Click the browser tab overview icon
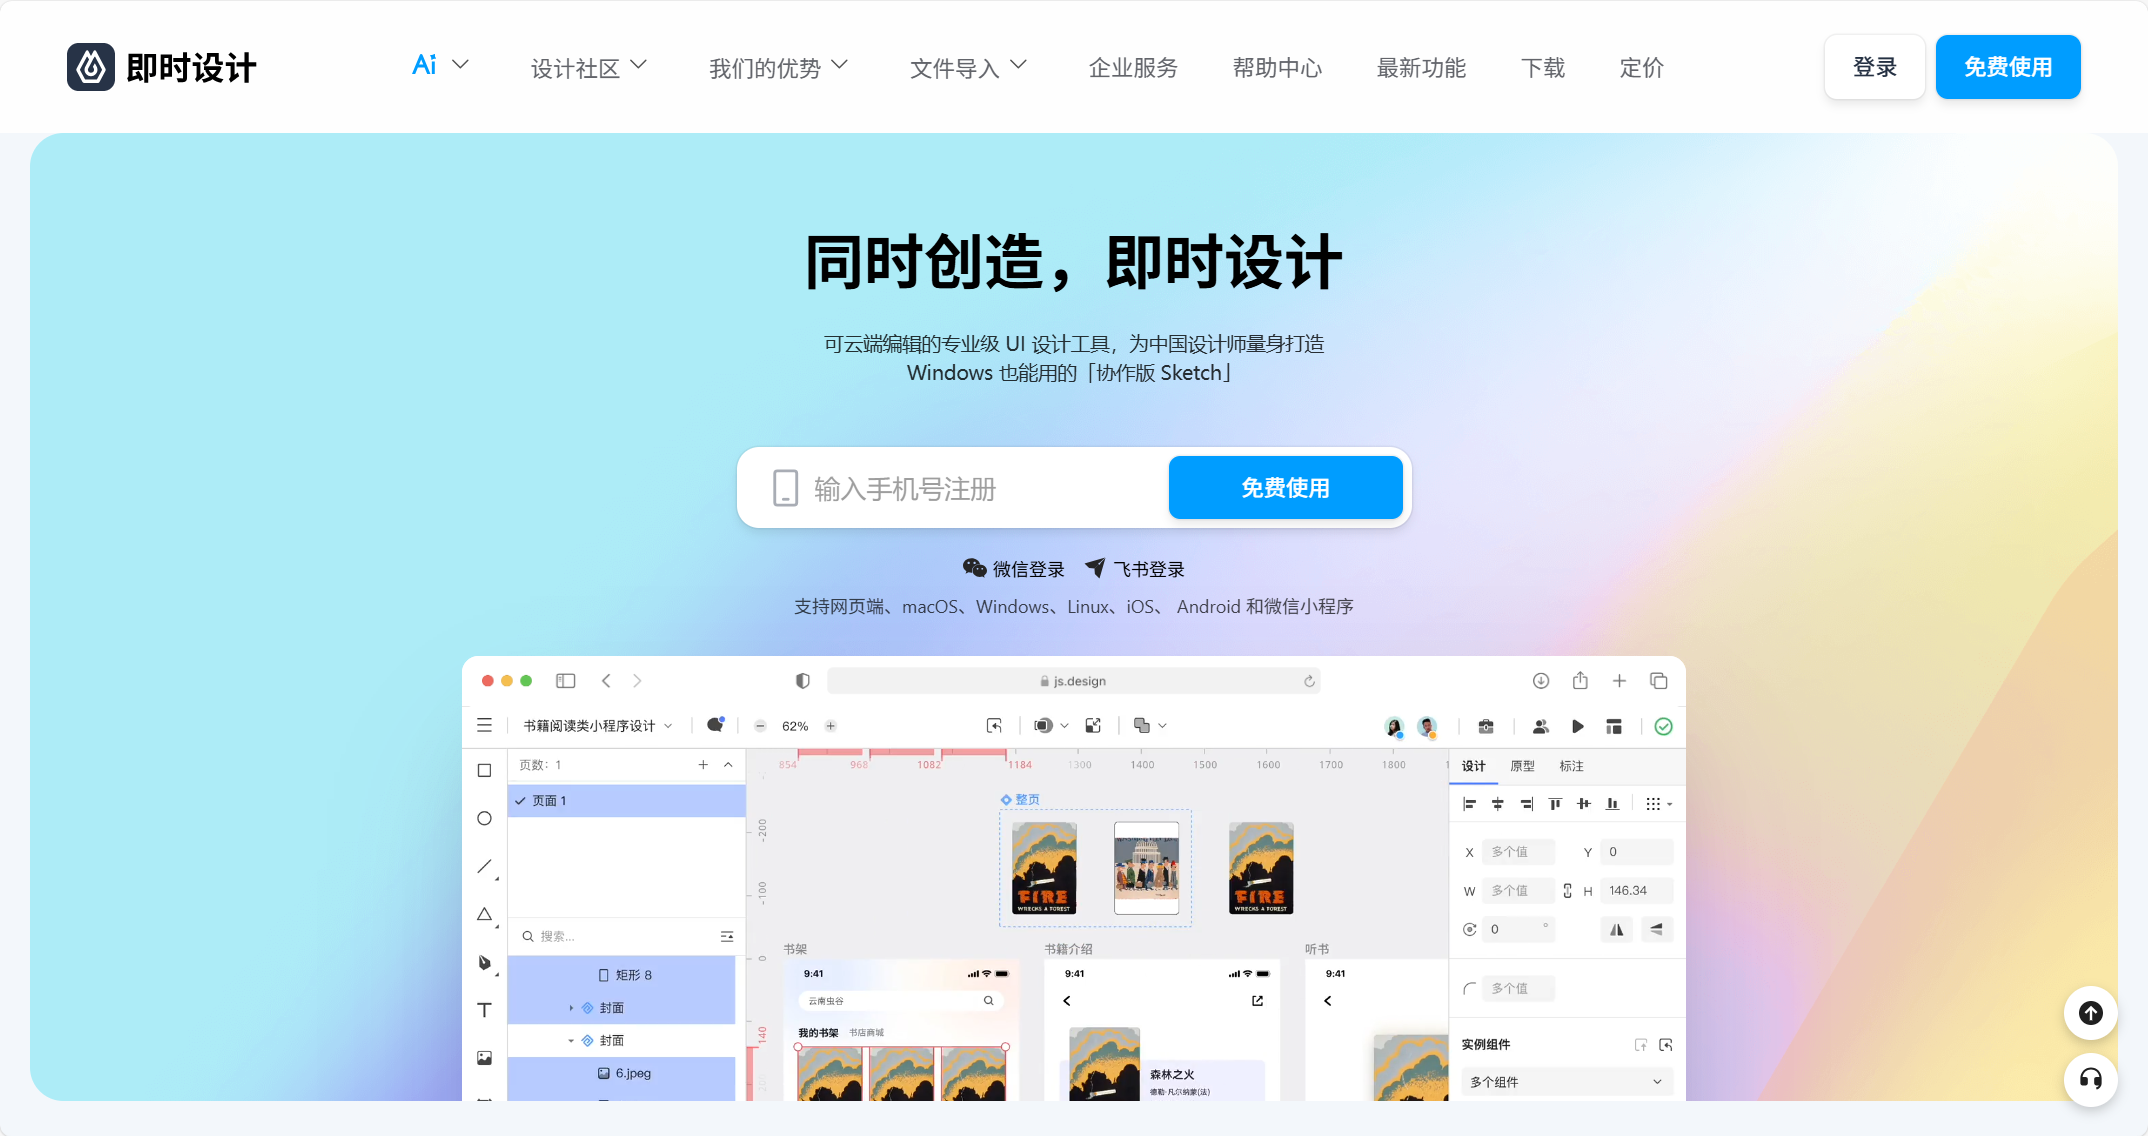 tap(1659, 681)
